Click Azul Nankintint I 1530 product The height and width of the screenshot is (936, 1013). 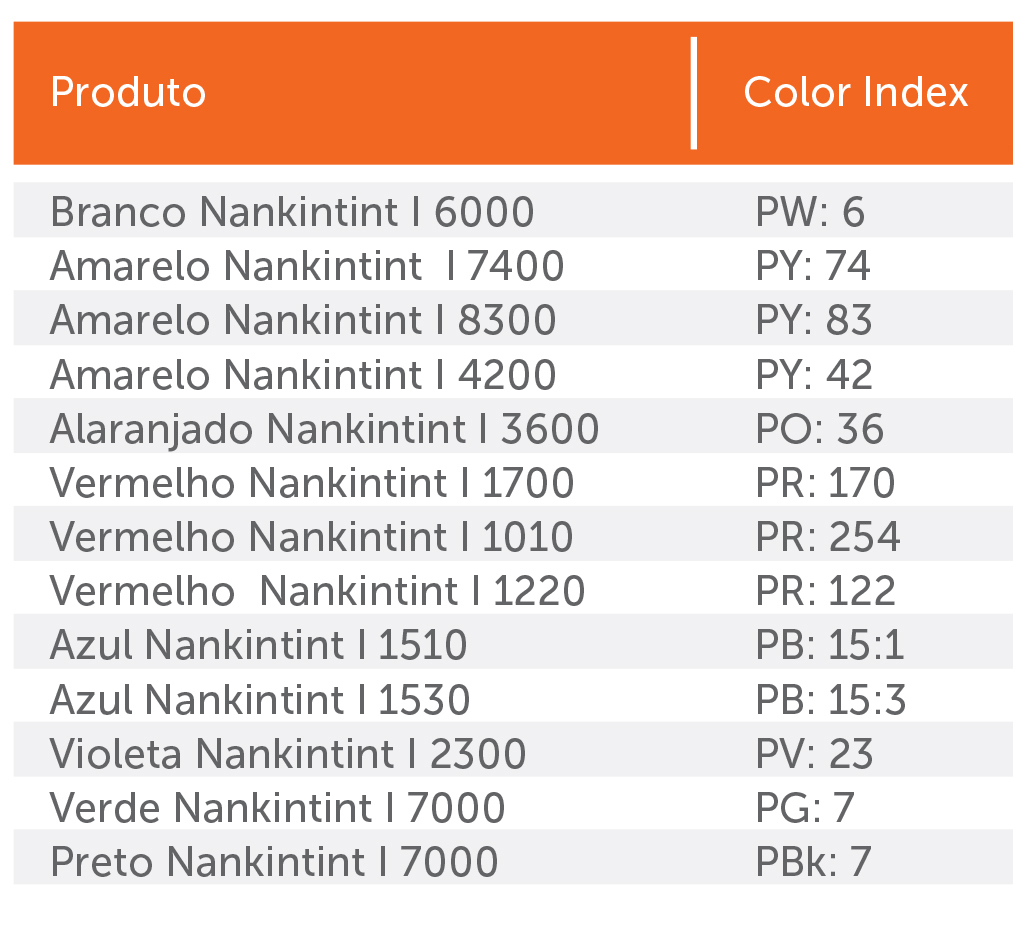click(x=260, y=699)
